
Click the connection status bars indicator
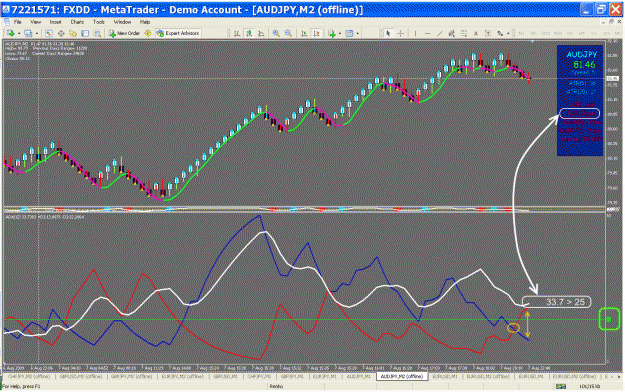561,386
